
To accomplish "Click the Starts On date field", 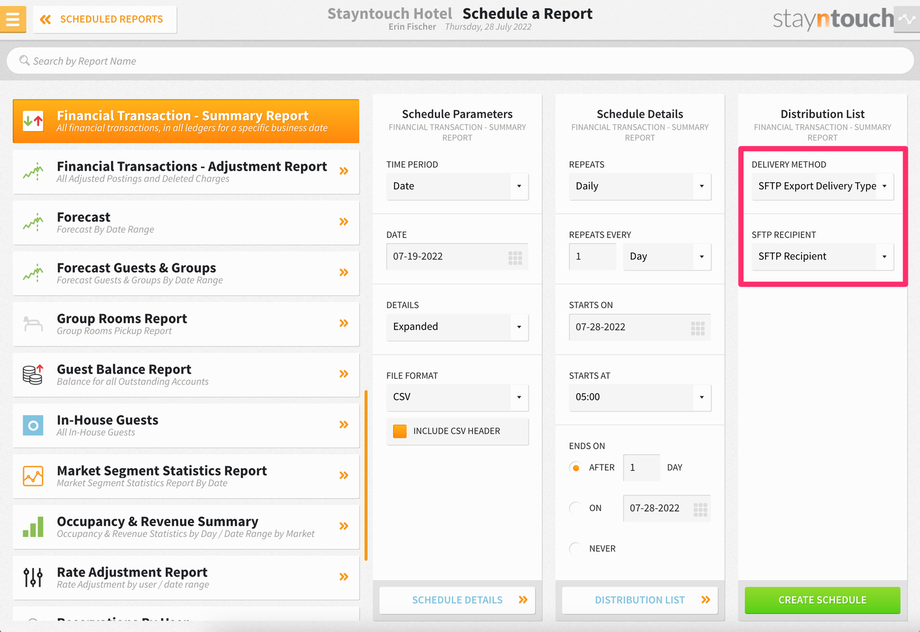I will click(640, 327).
